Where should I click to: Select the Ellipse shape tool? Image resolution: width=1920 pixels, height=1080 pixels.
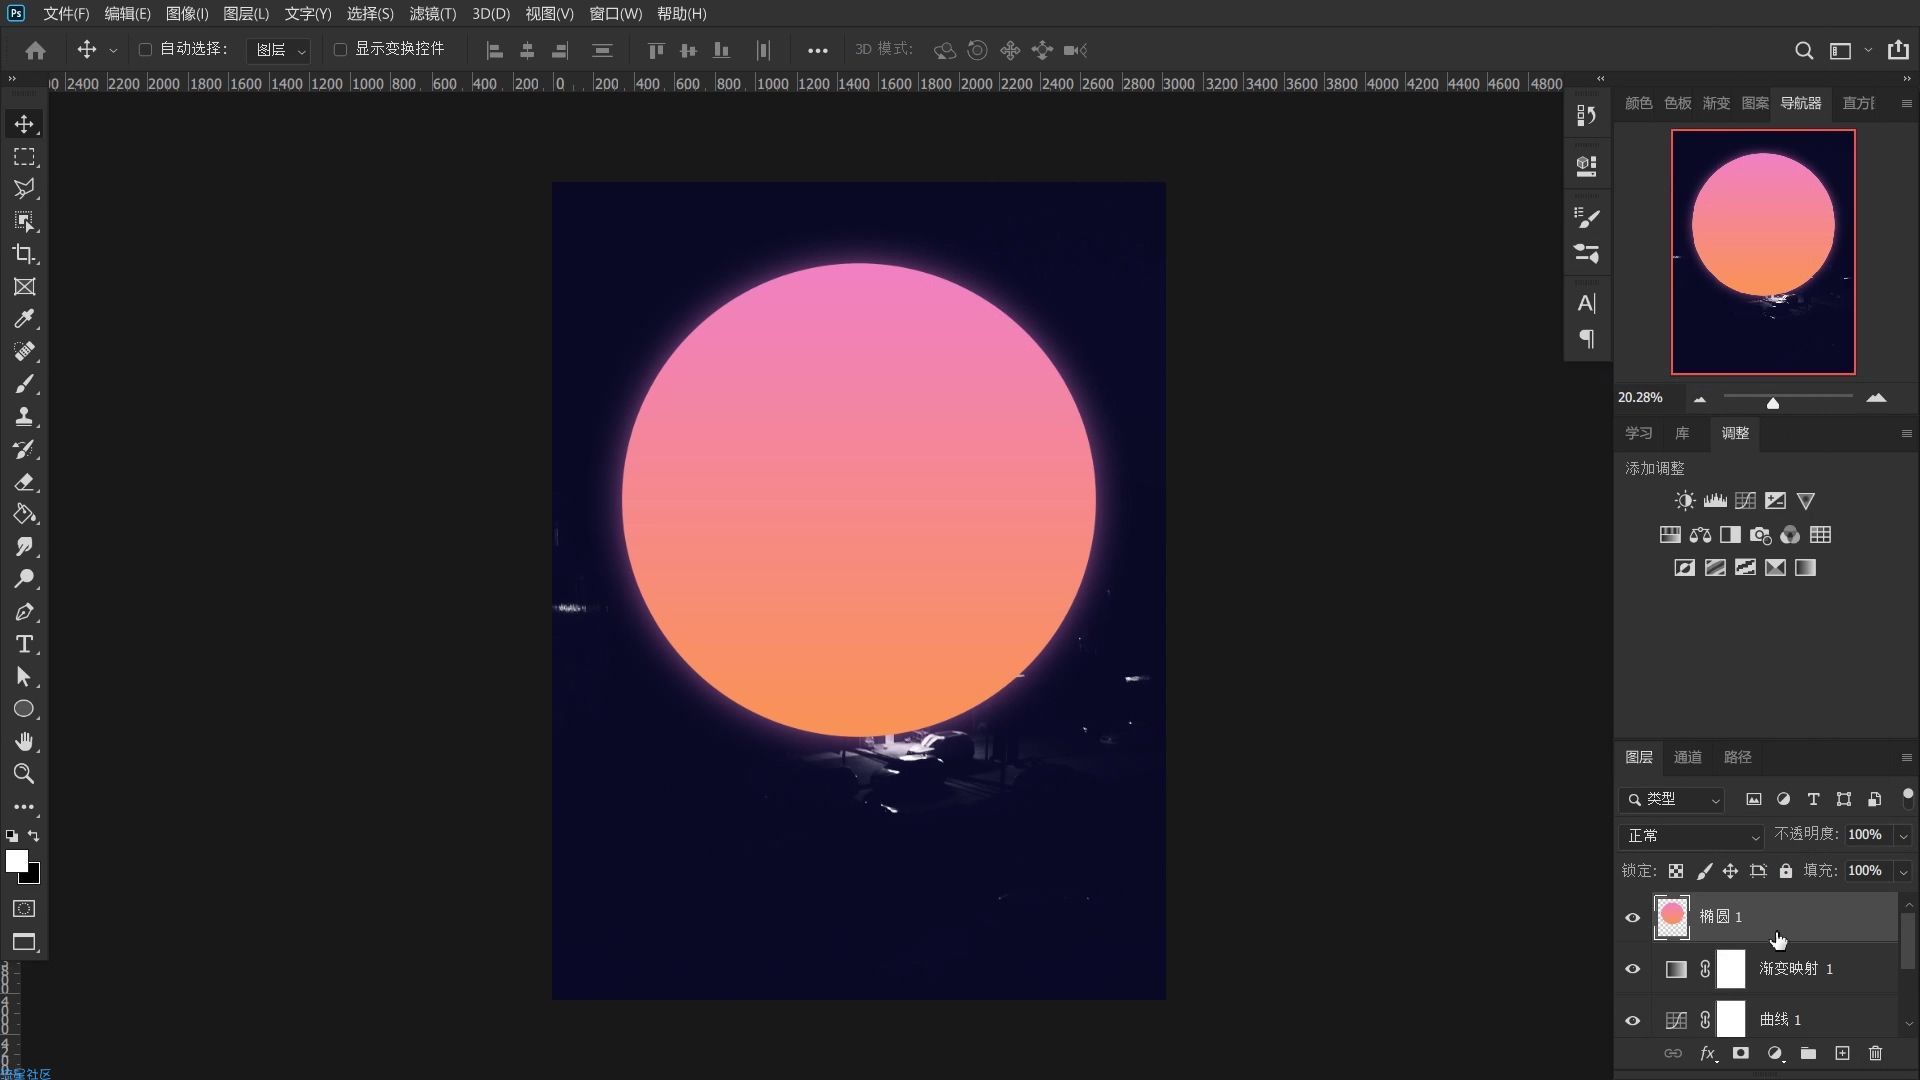pos(24,709)
